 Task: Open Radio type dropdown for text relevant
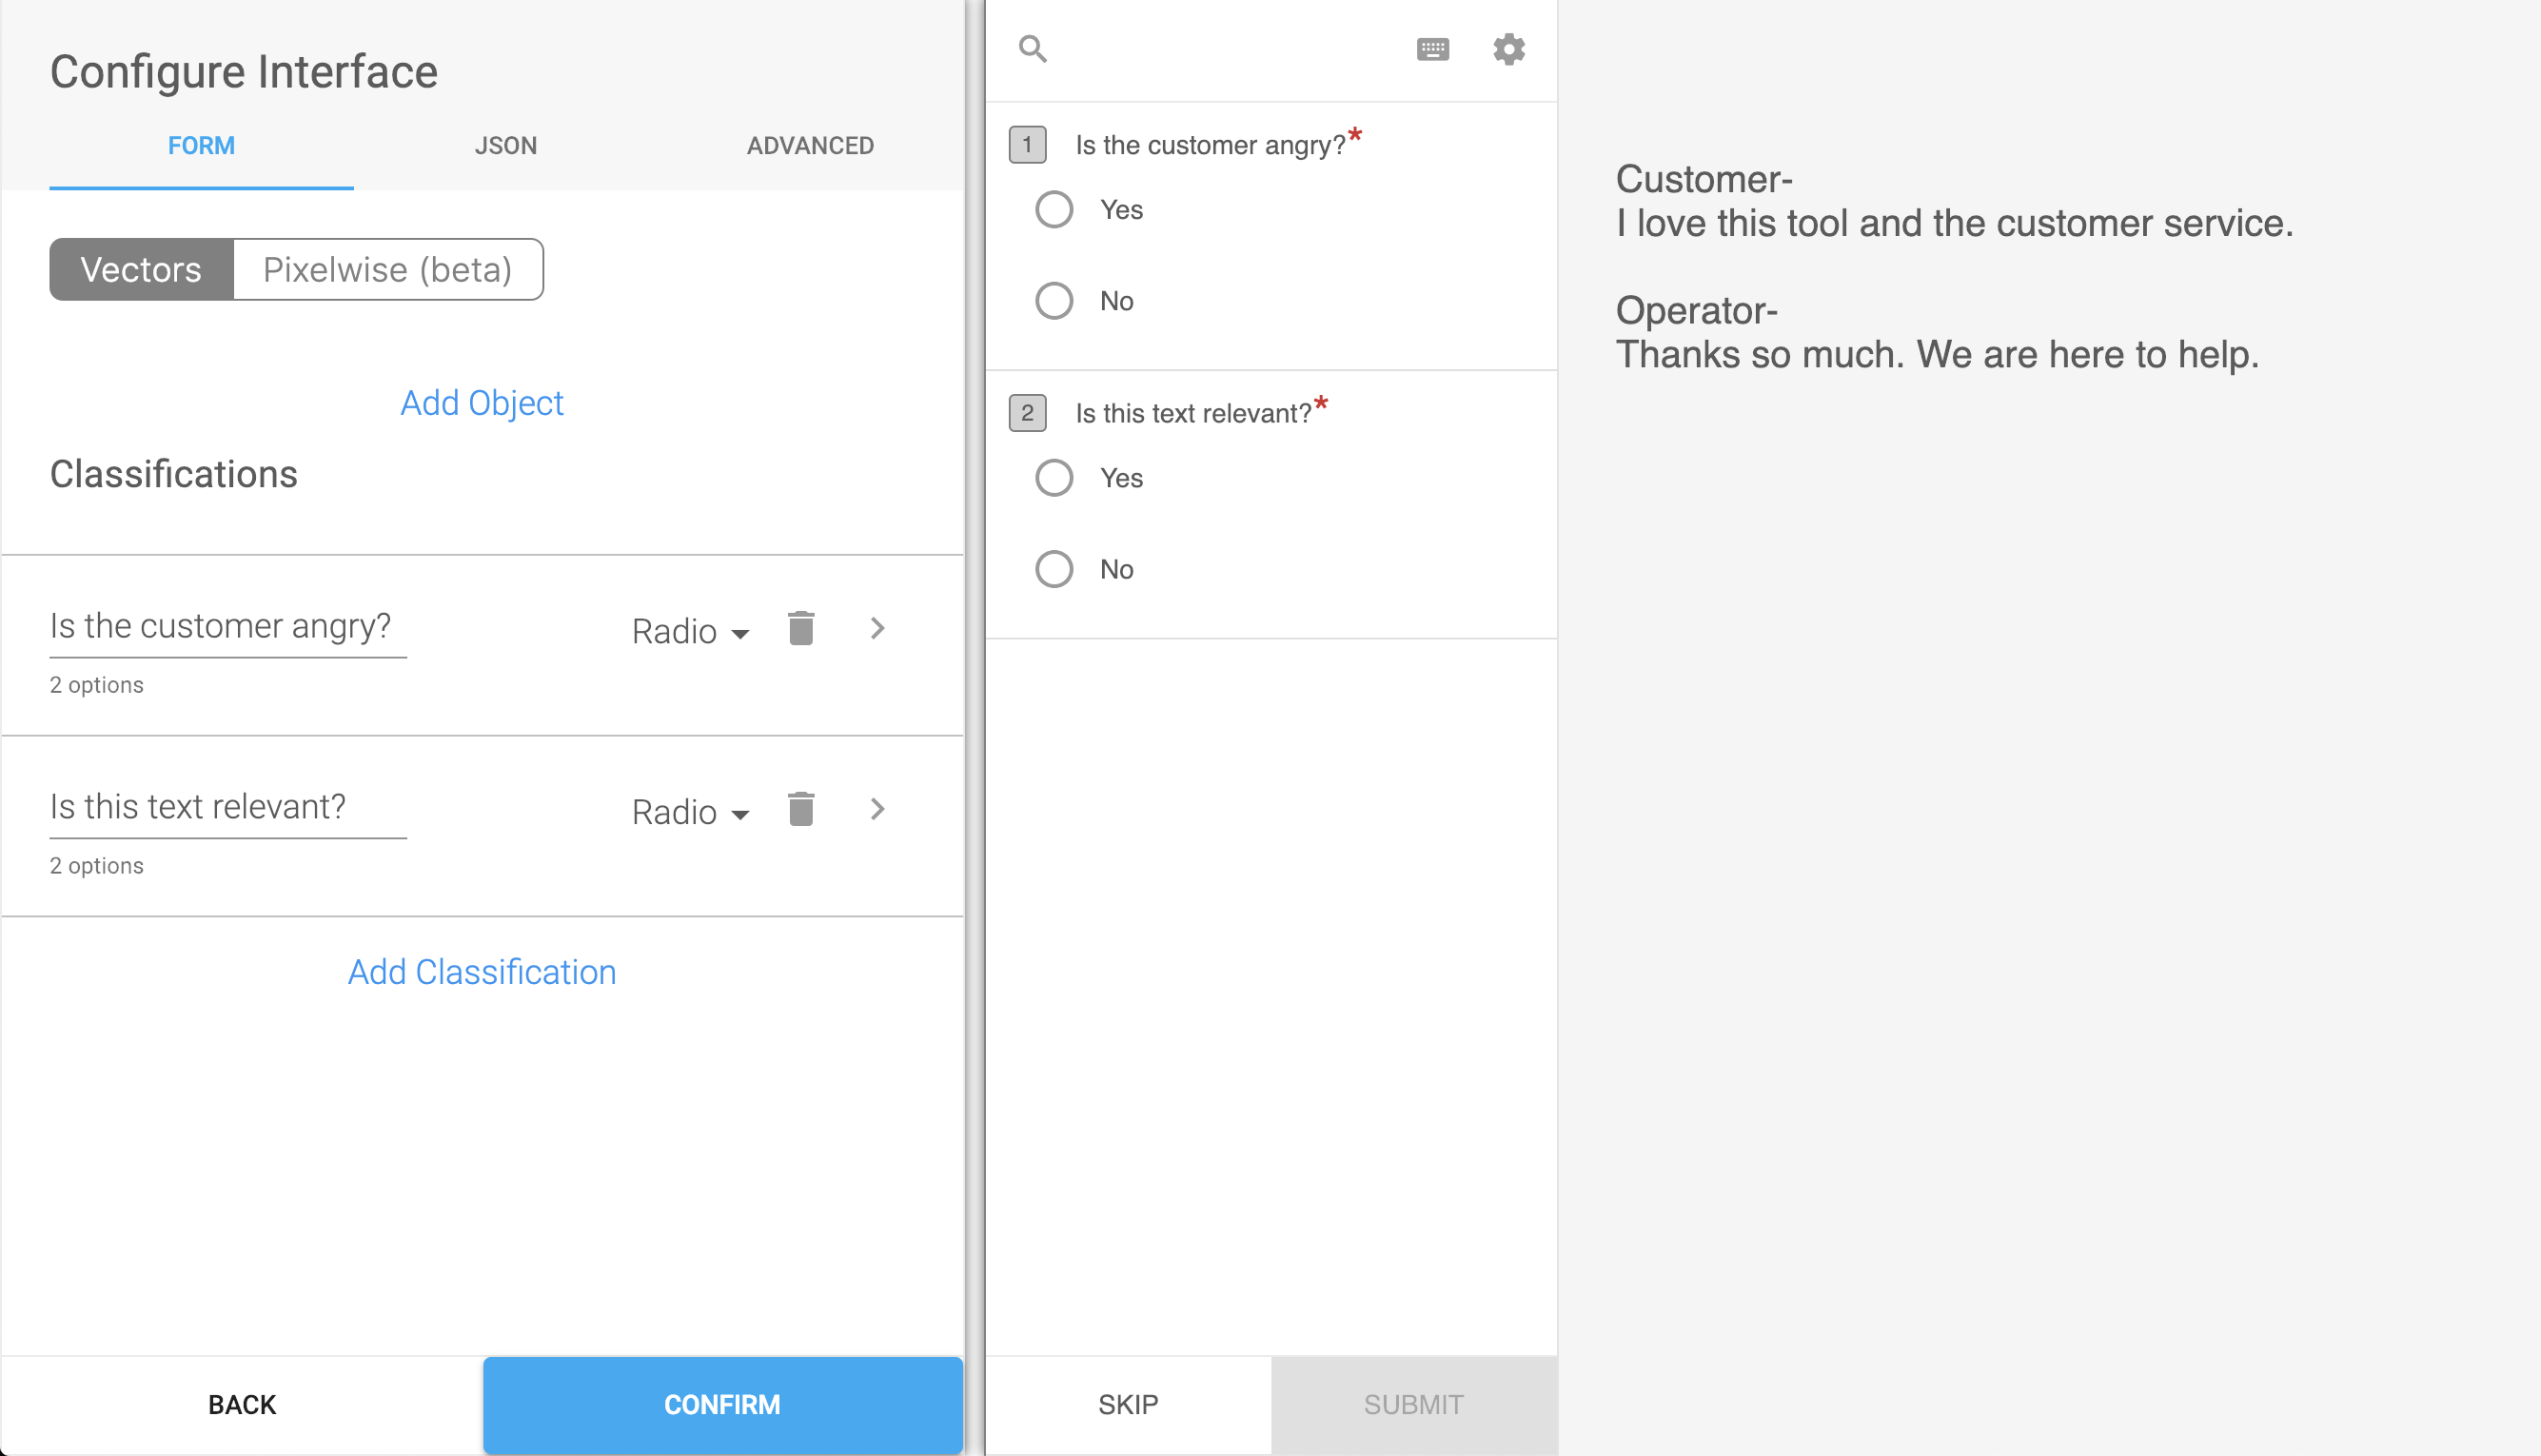click(690, 812)
